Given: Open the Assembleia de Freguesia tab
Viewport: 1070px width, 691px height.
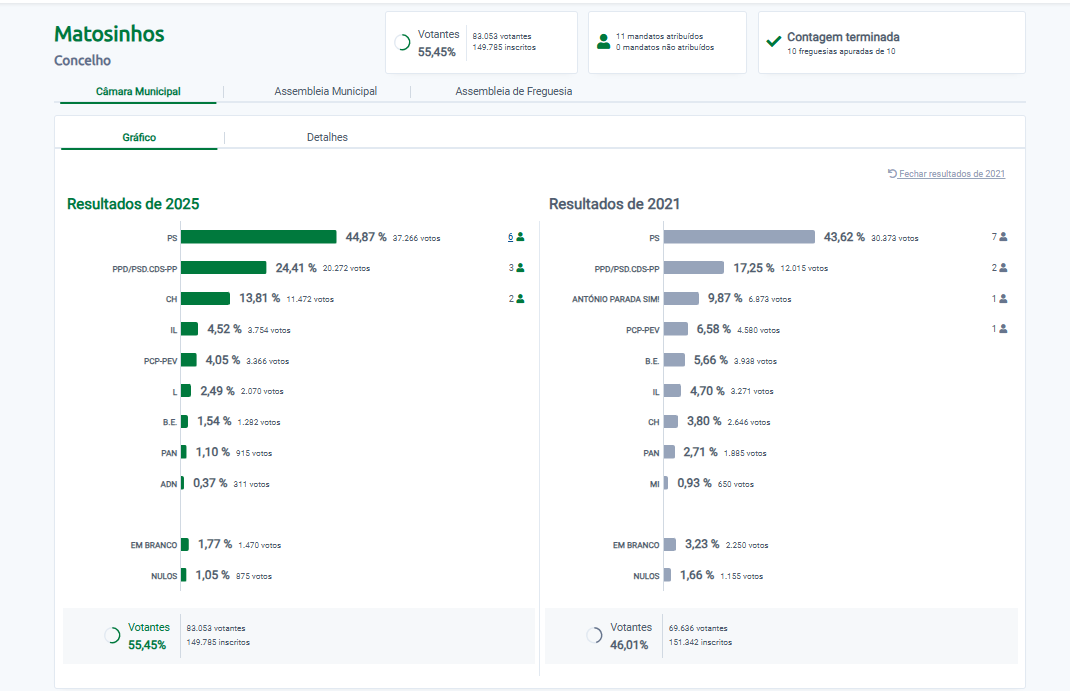Looking at the screenshot, I should coord(513,91).
